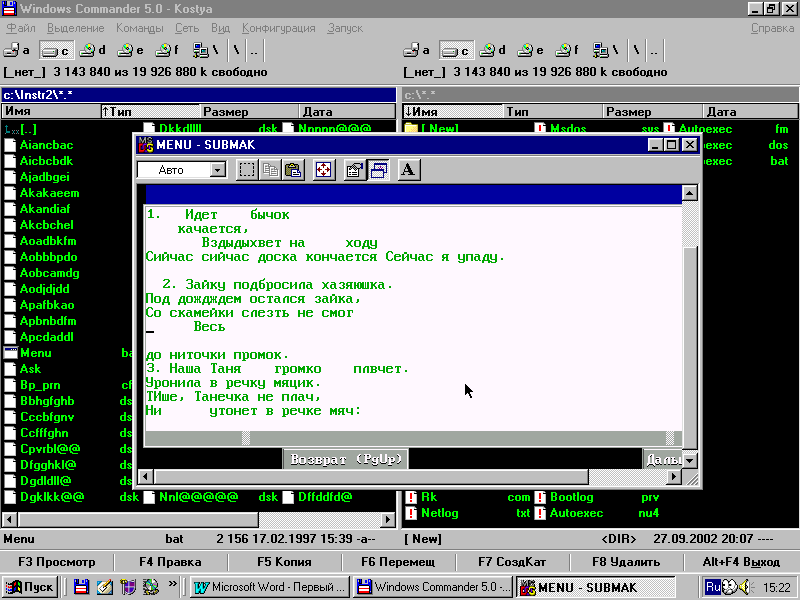800x600 pixels.
Task: Select drive c in right panel
Action: [x=456, y=50]
